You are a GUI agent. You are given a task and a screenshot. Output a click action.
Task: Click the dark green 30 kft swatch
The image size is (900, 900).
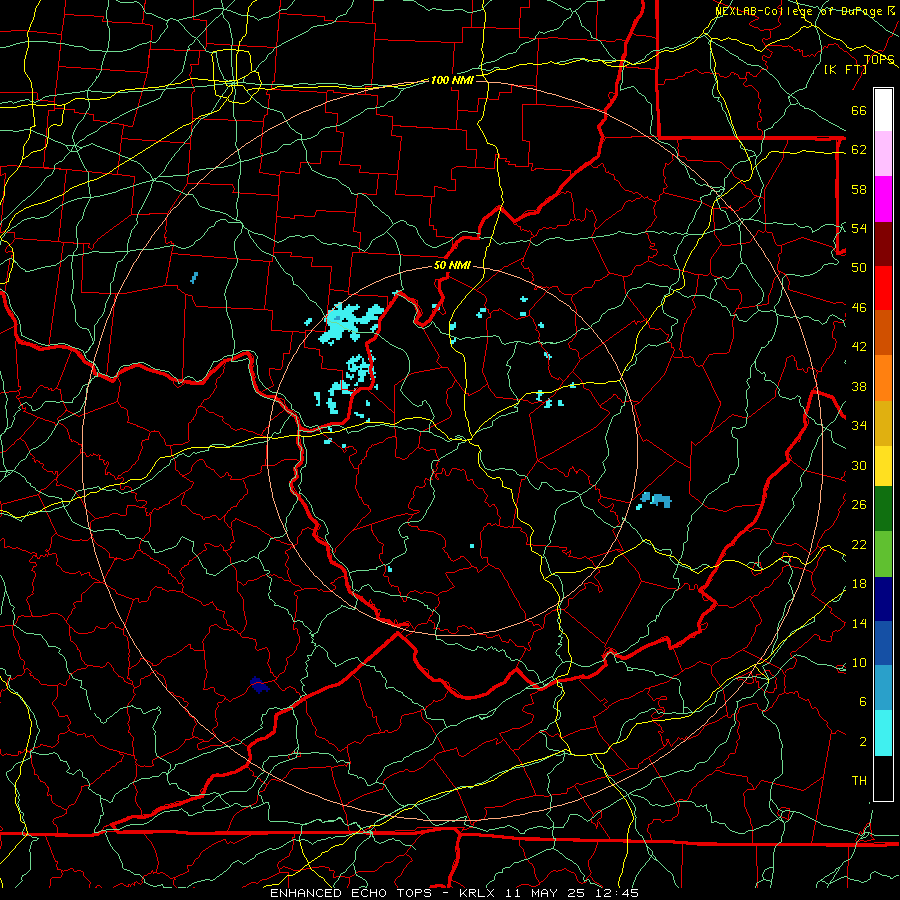[883, 509]
